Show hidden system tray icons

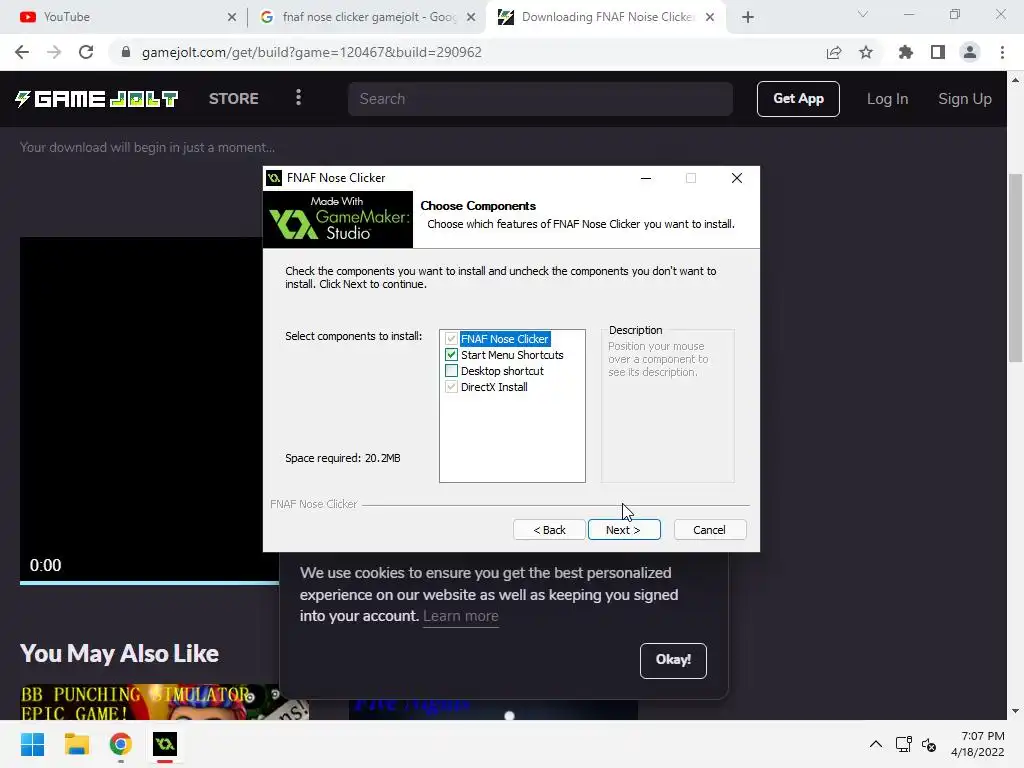876,744
